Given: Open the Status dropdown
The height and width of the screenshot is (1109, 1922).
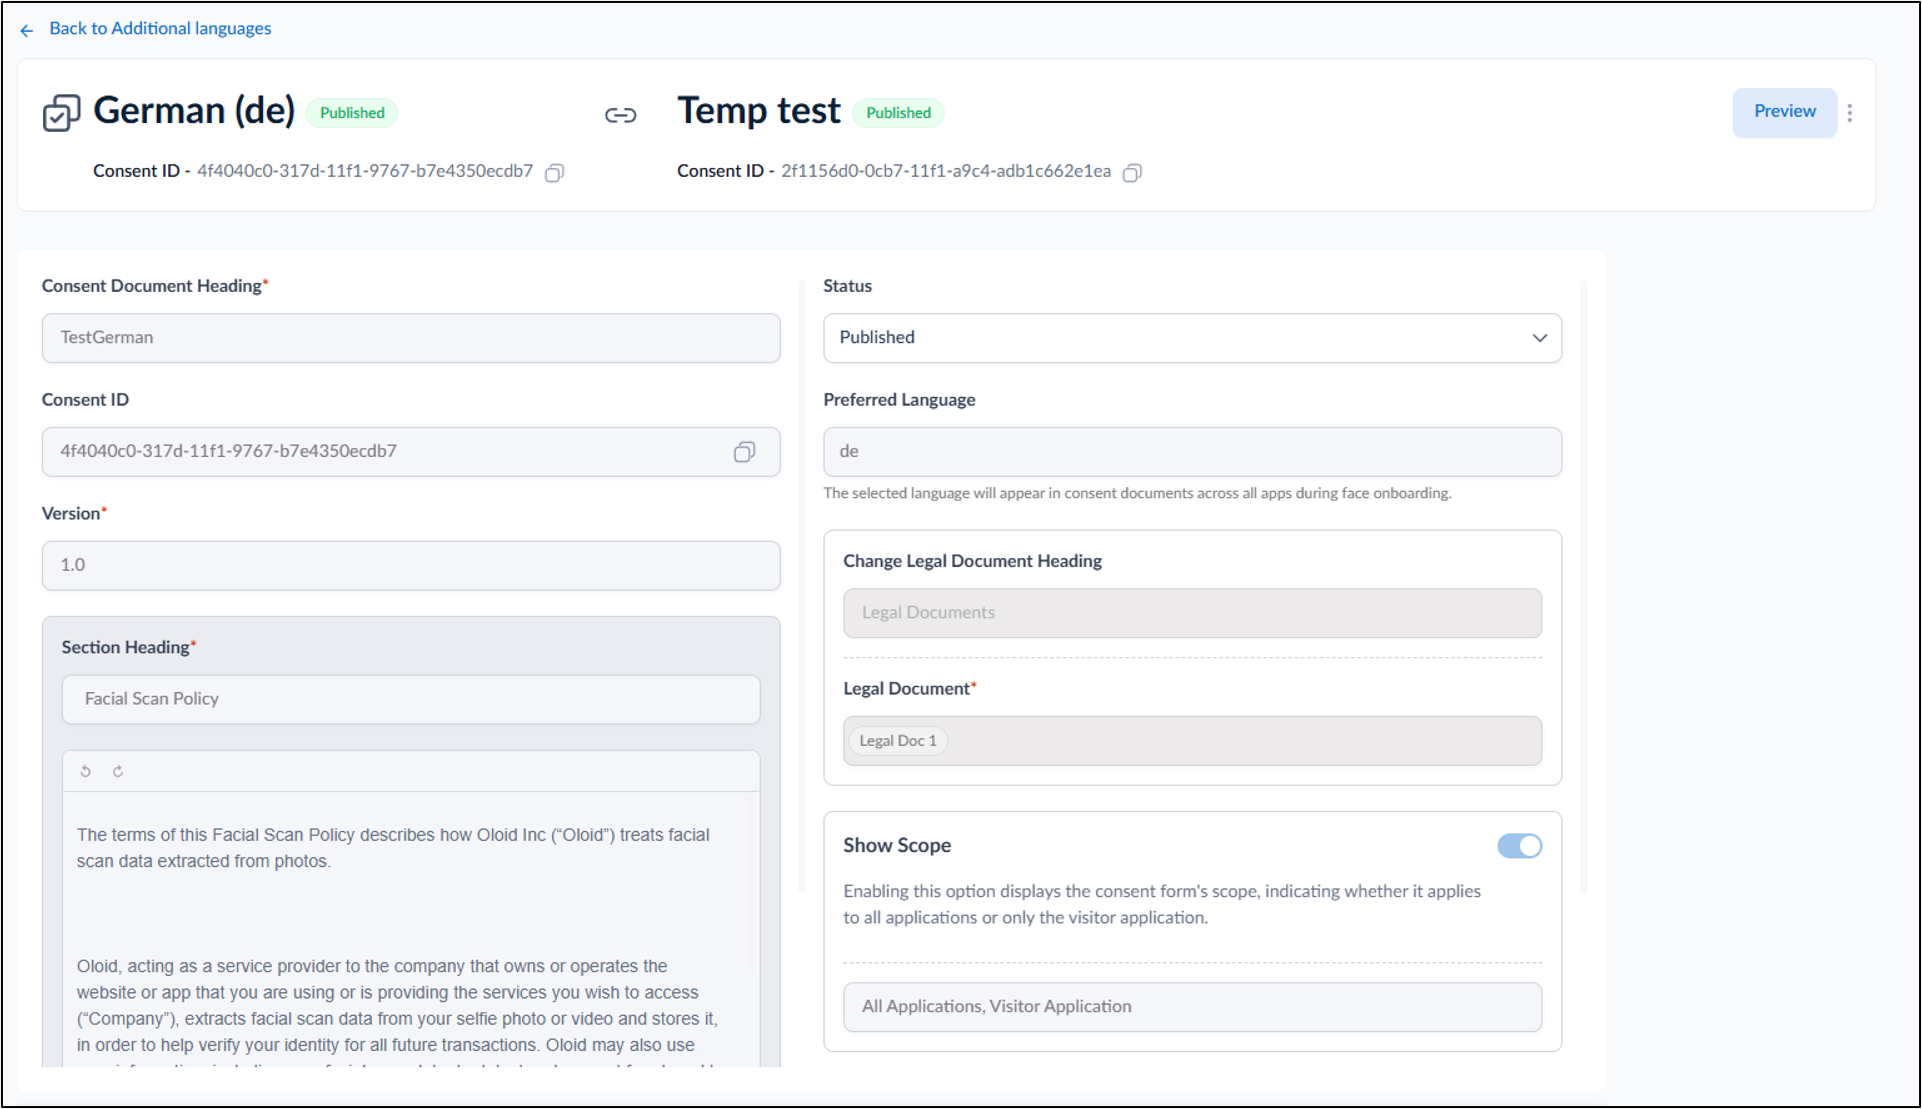Looking at the screenshot, I should [x=1192, y=338].
